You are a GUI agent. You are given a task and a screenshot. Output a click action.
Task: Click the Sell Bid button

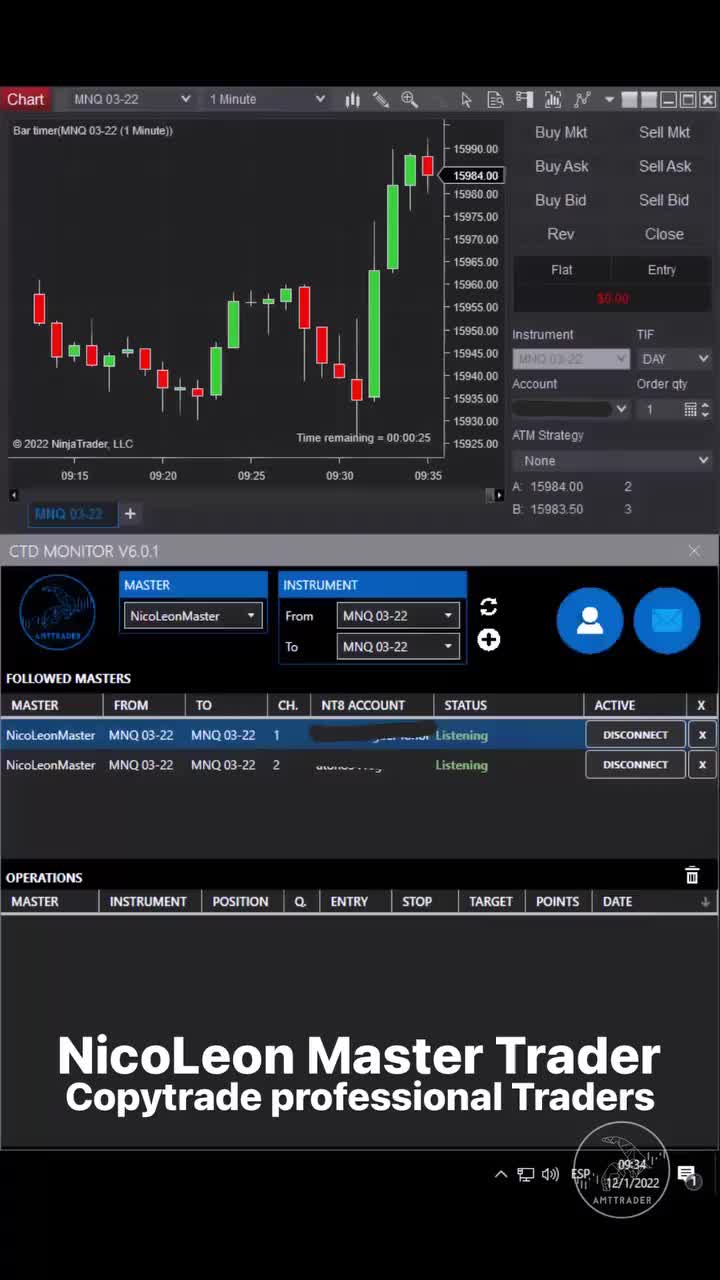pyautogui.click(x=664, y=200)
